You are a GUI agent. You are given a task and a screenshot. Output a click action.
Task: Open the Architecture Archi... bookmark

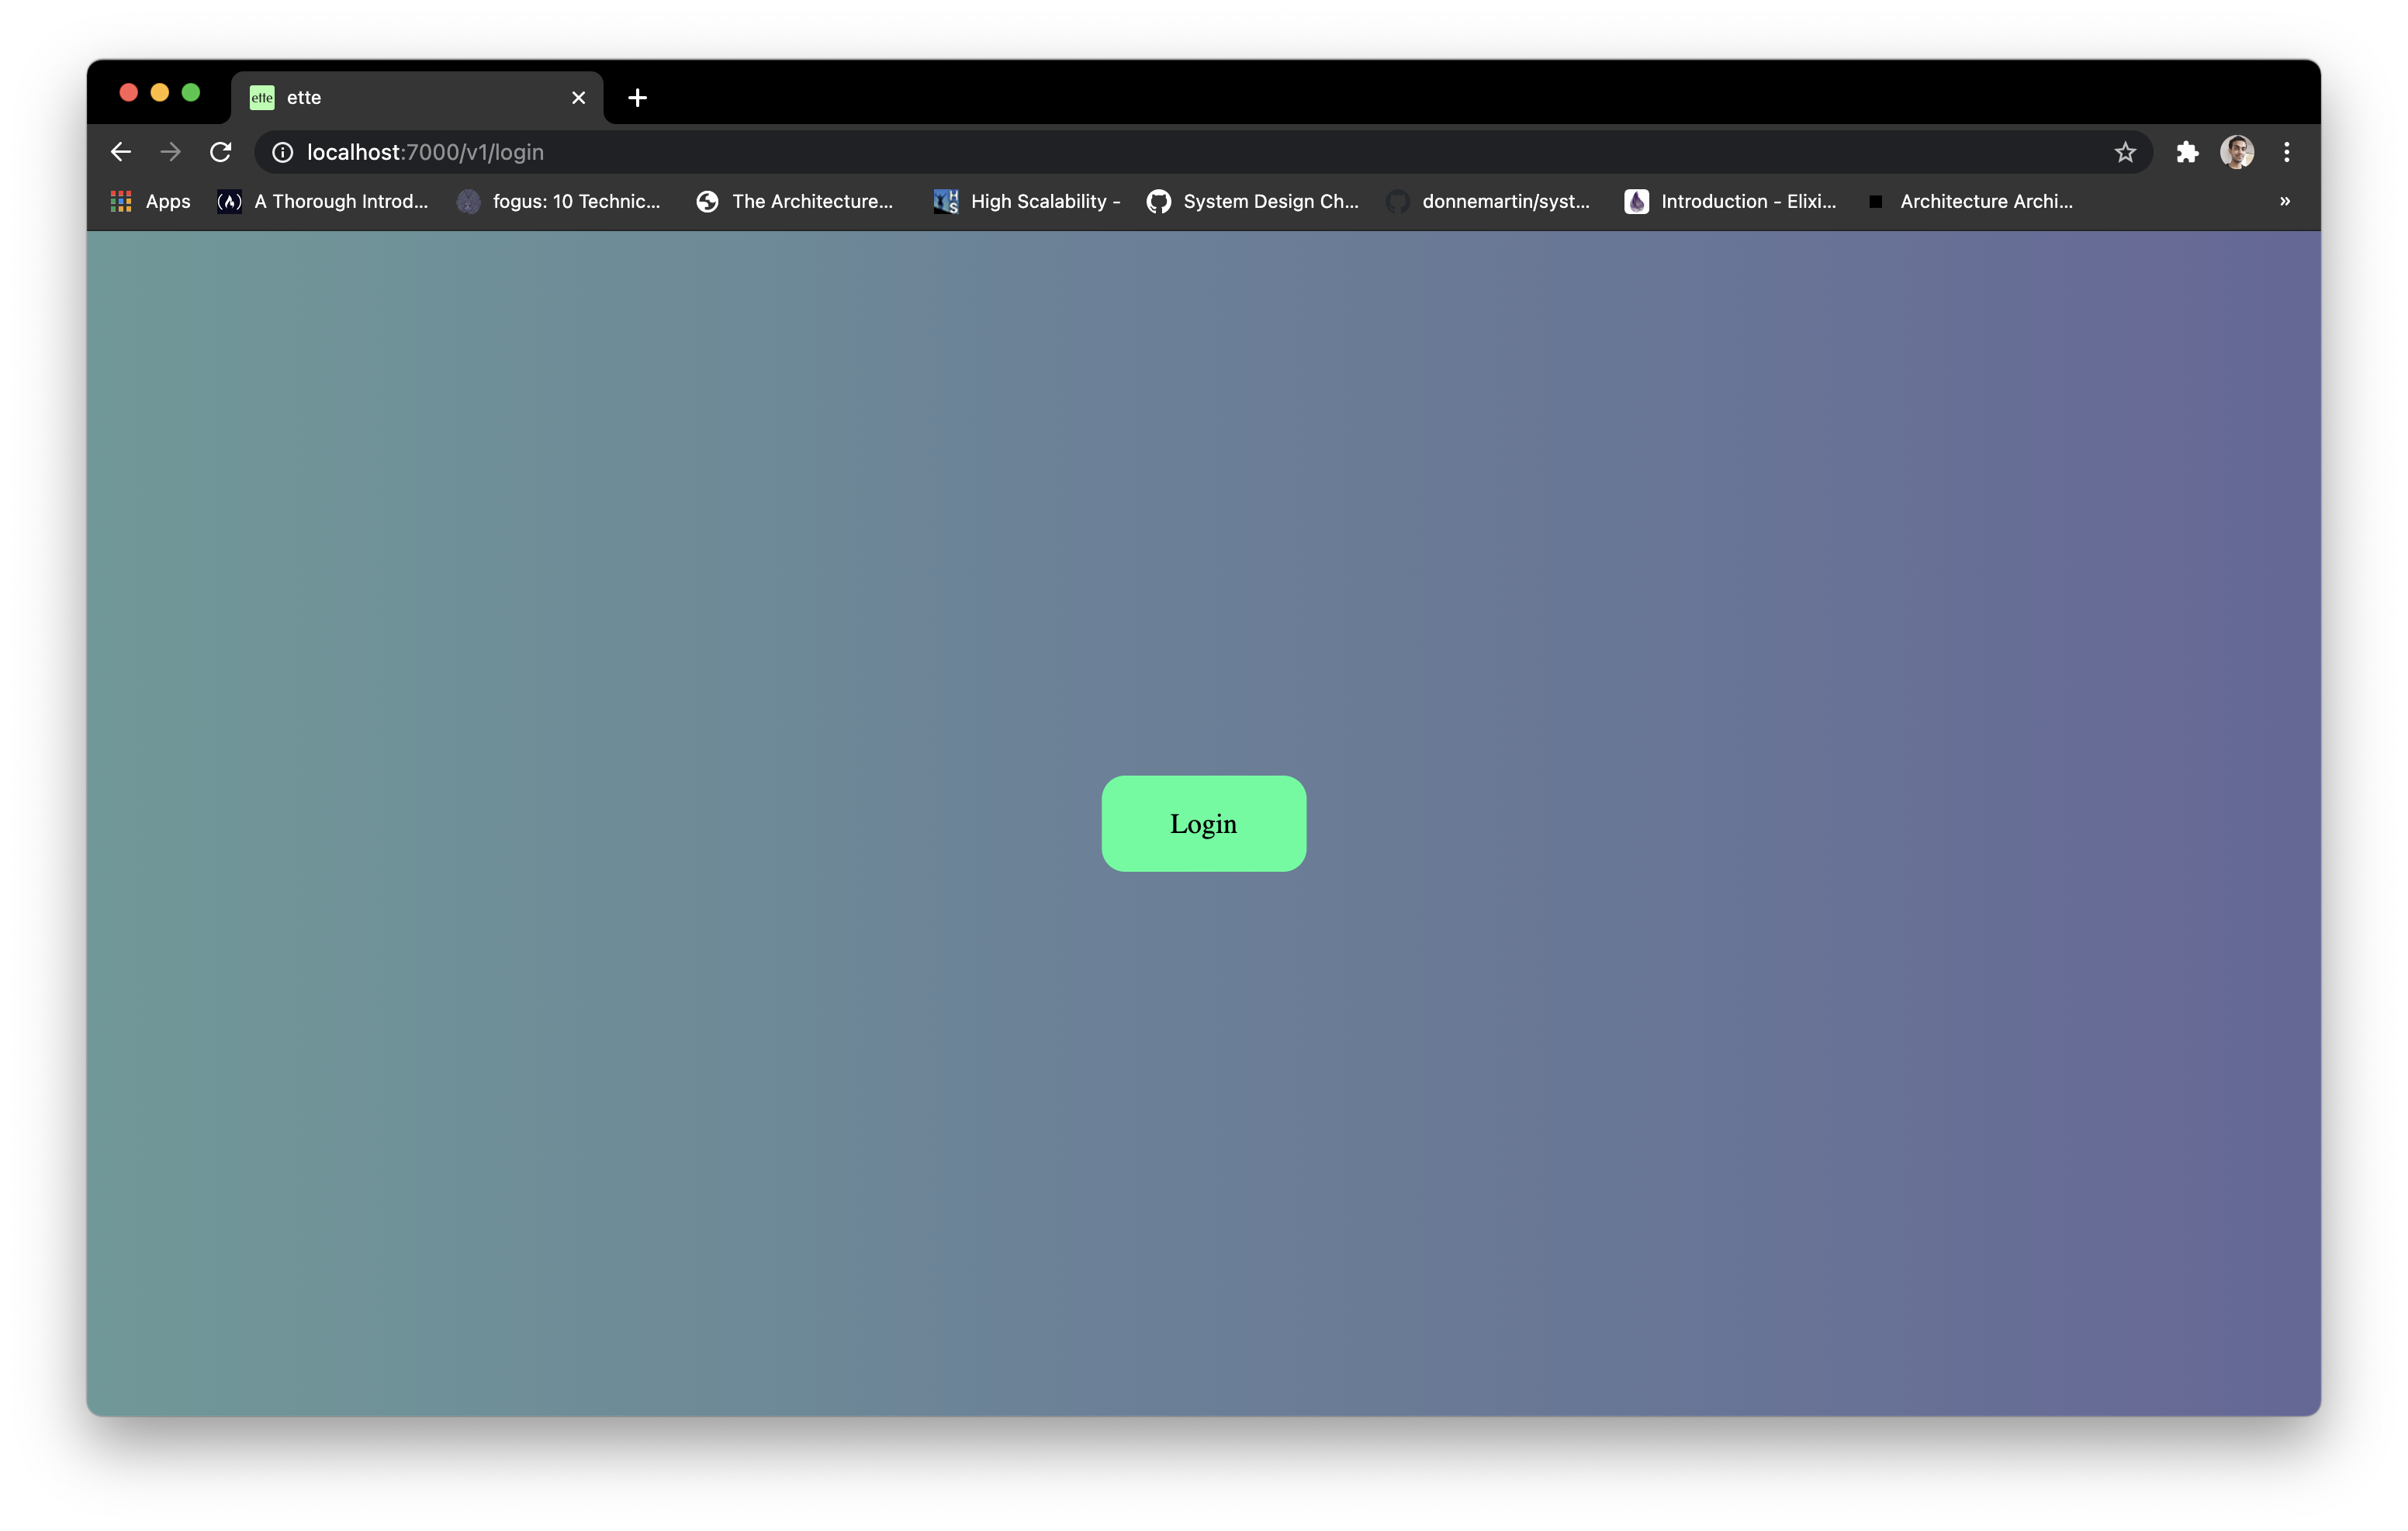tap(1971, 201)
